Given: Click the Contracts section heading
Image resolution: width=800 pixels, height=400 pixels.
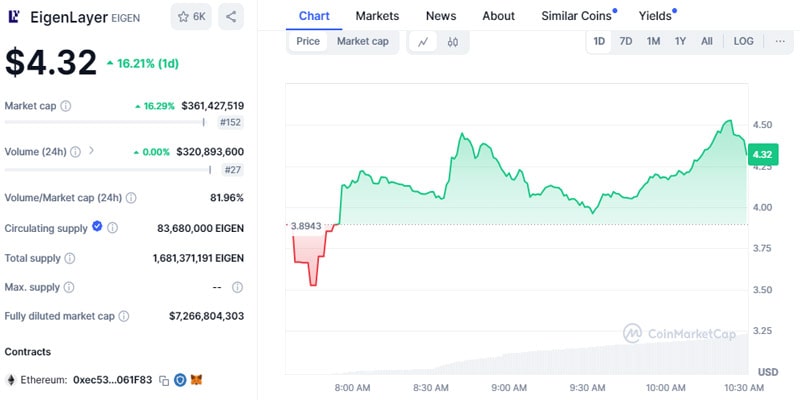Looking at the screenshot, I should point(28,352).
